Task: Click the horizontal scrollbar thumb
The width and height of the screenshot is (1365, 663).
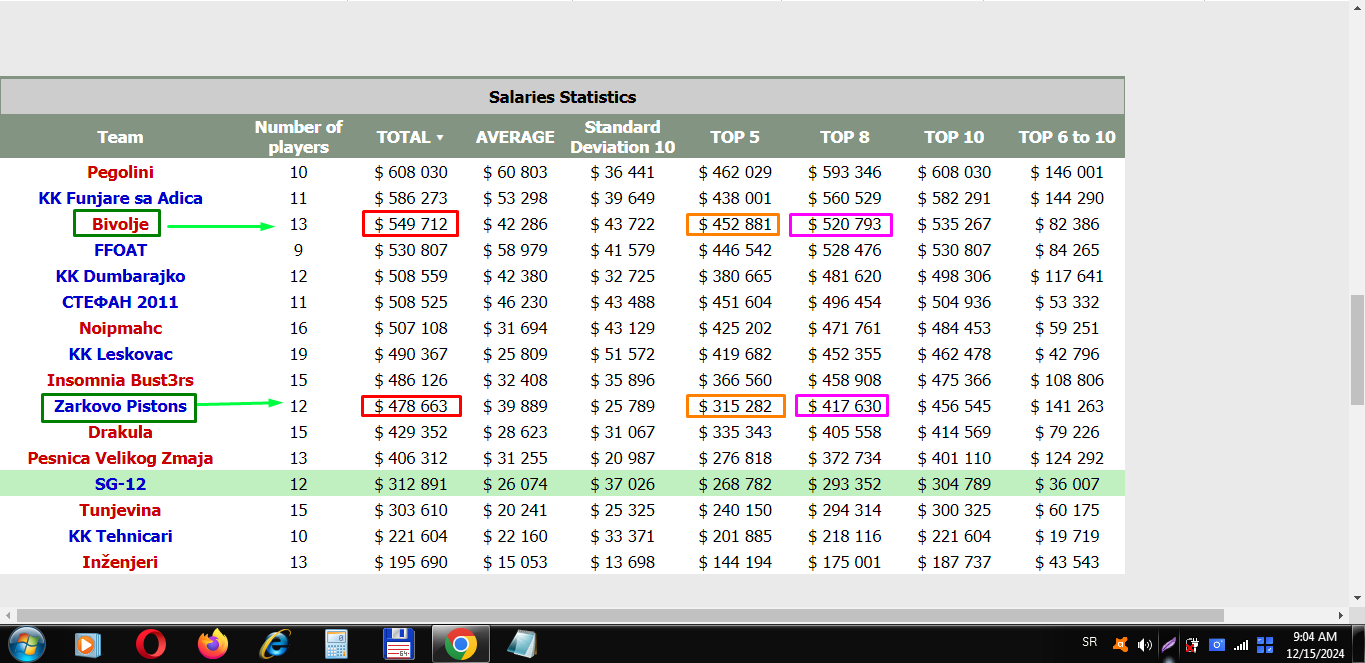Action: point(620,615)
